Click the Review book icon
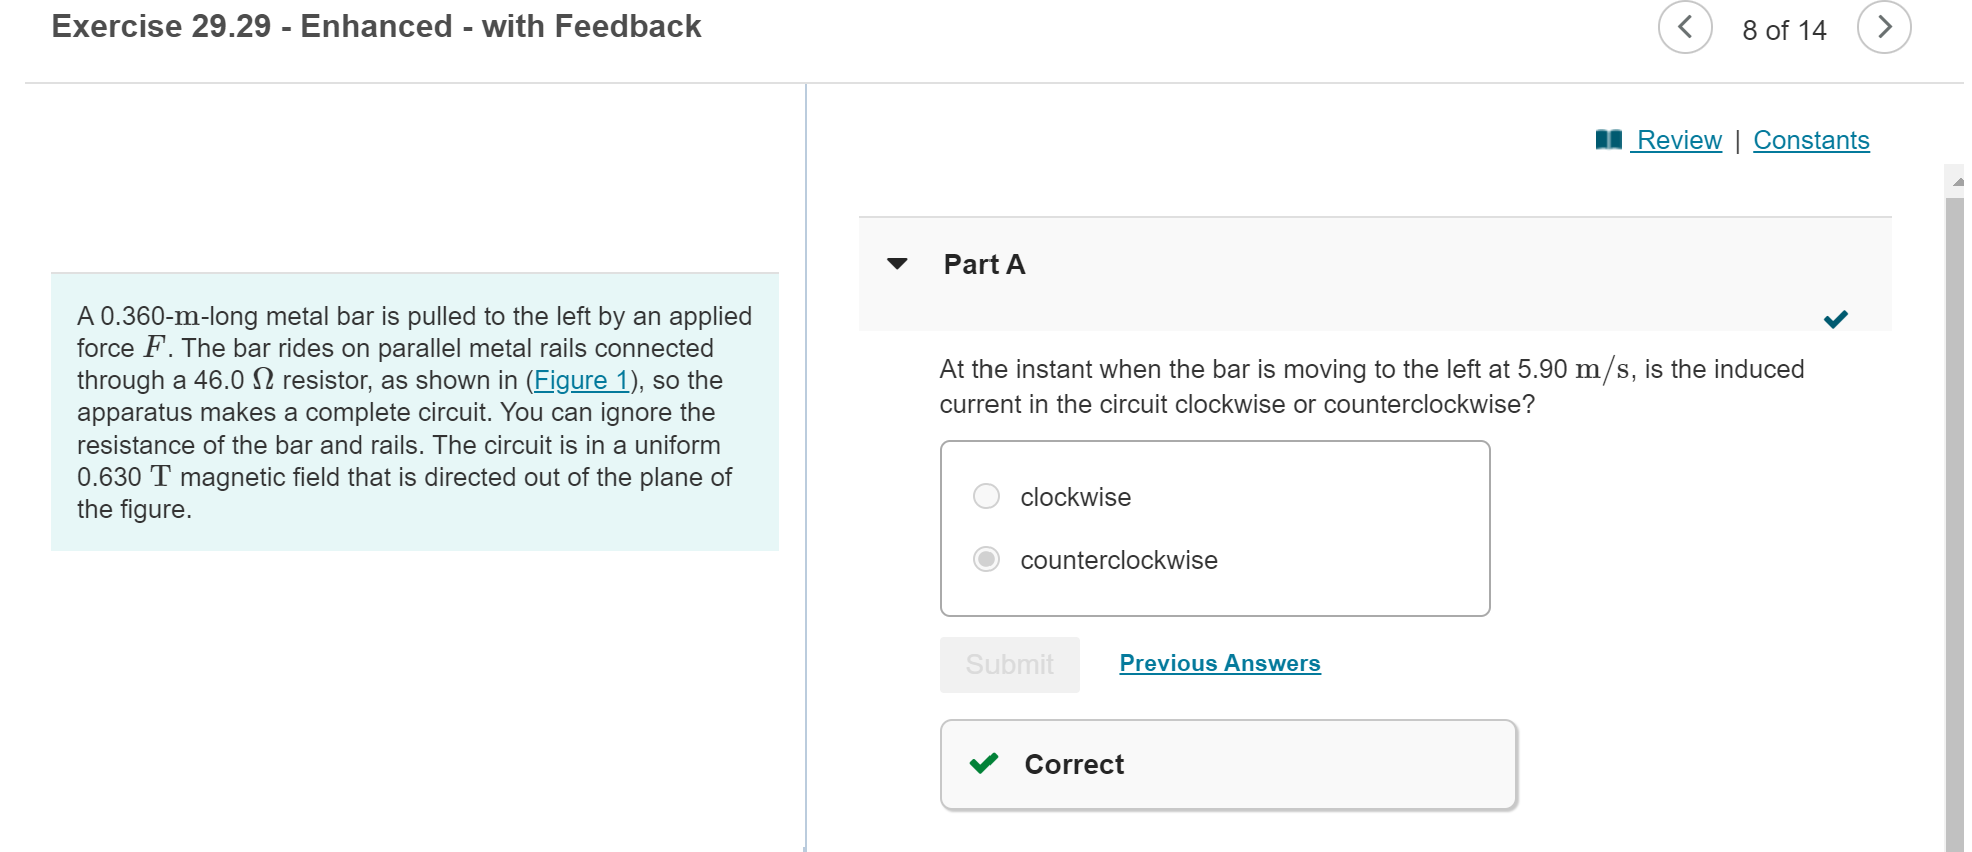Screen dimensions: 1972x852 [1610, 140]
